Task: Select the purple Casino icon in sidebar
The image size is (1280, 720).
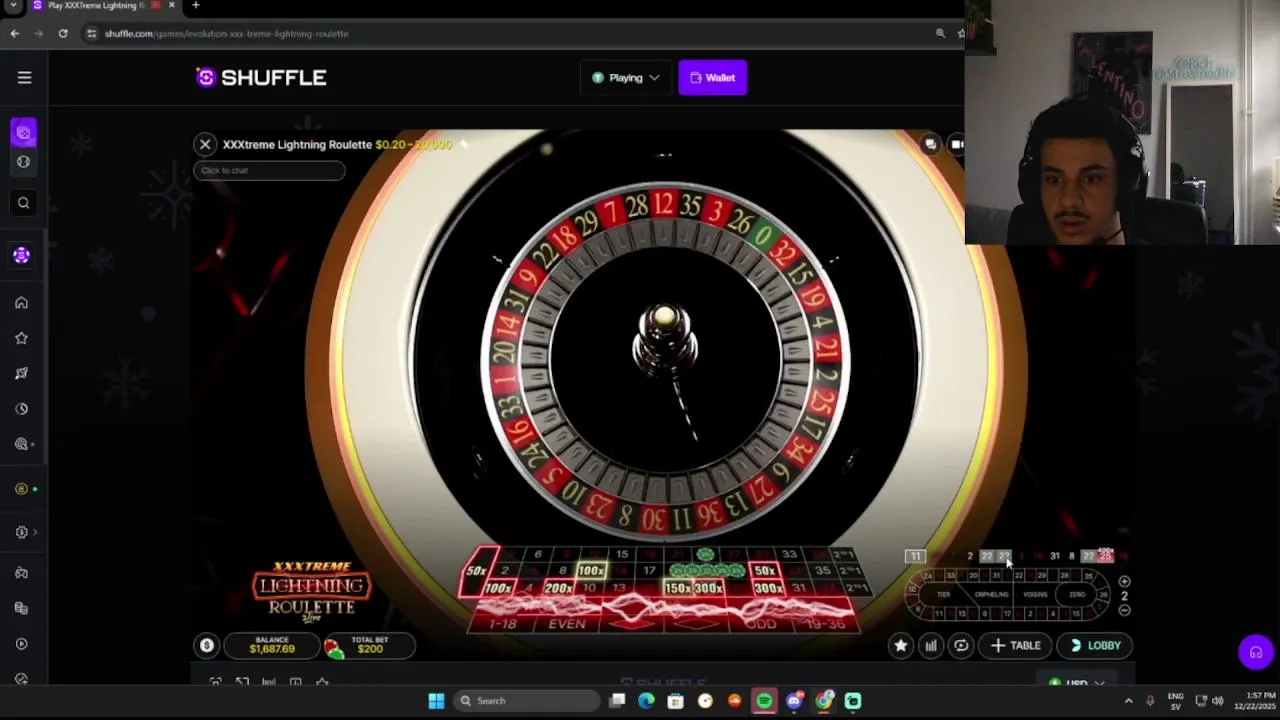Action: [24, 132]
